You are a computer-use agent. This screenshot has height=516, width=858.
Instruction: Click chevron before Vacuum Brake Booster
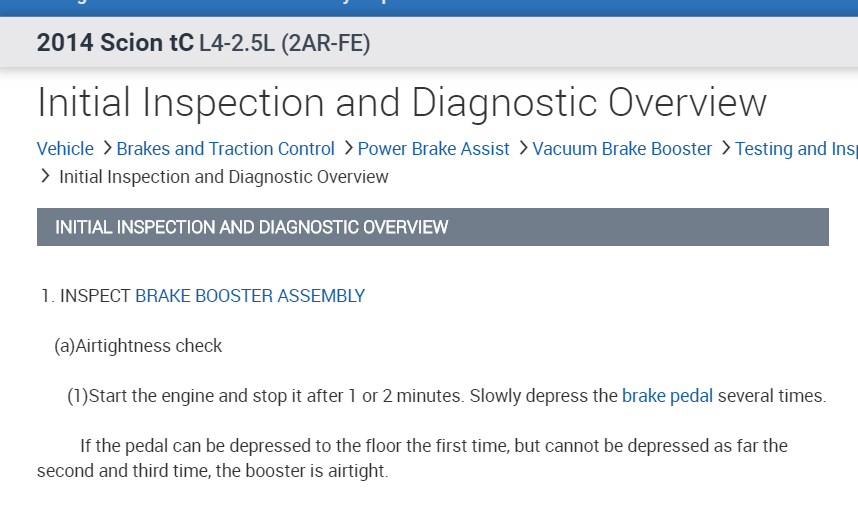coord(522,149)
